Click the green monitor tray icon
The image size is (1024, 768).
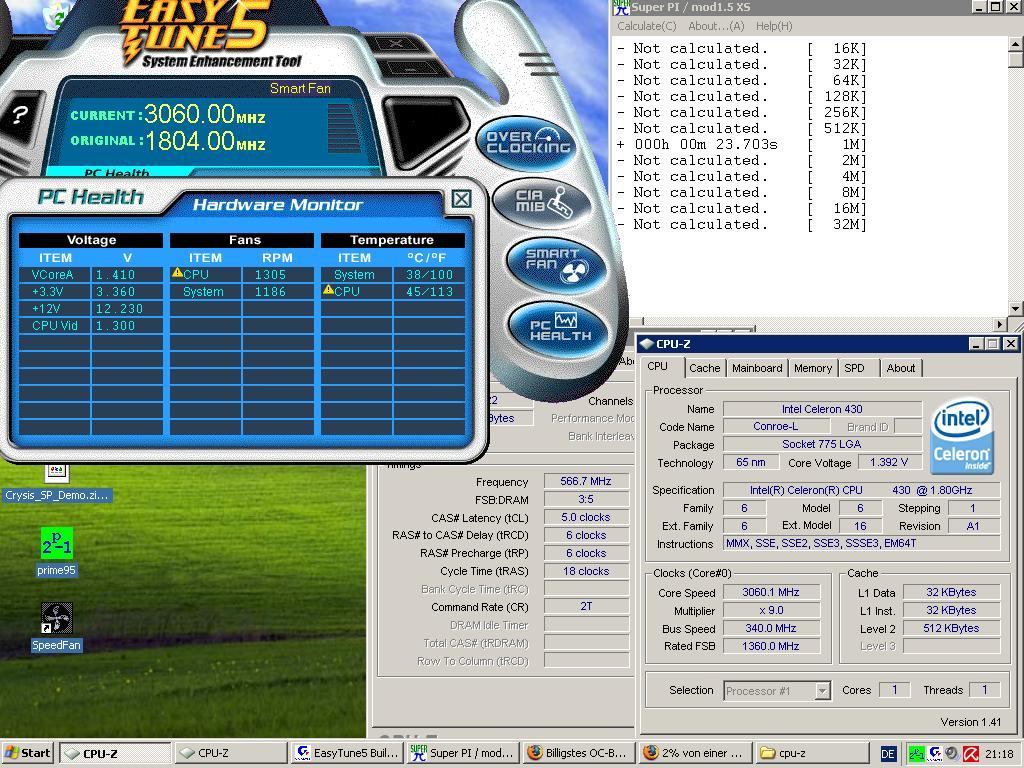tap(916, 754)
